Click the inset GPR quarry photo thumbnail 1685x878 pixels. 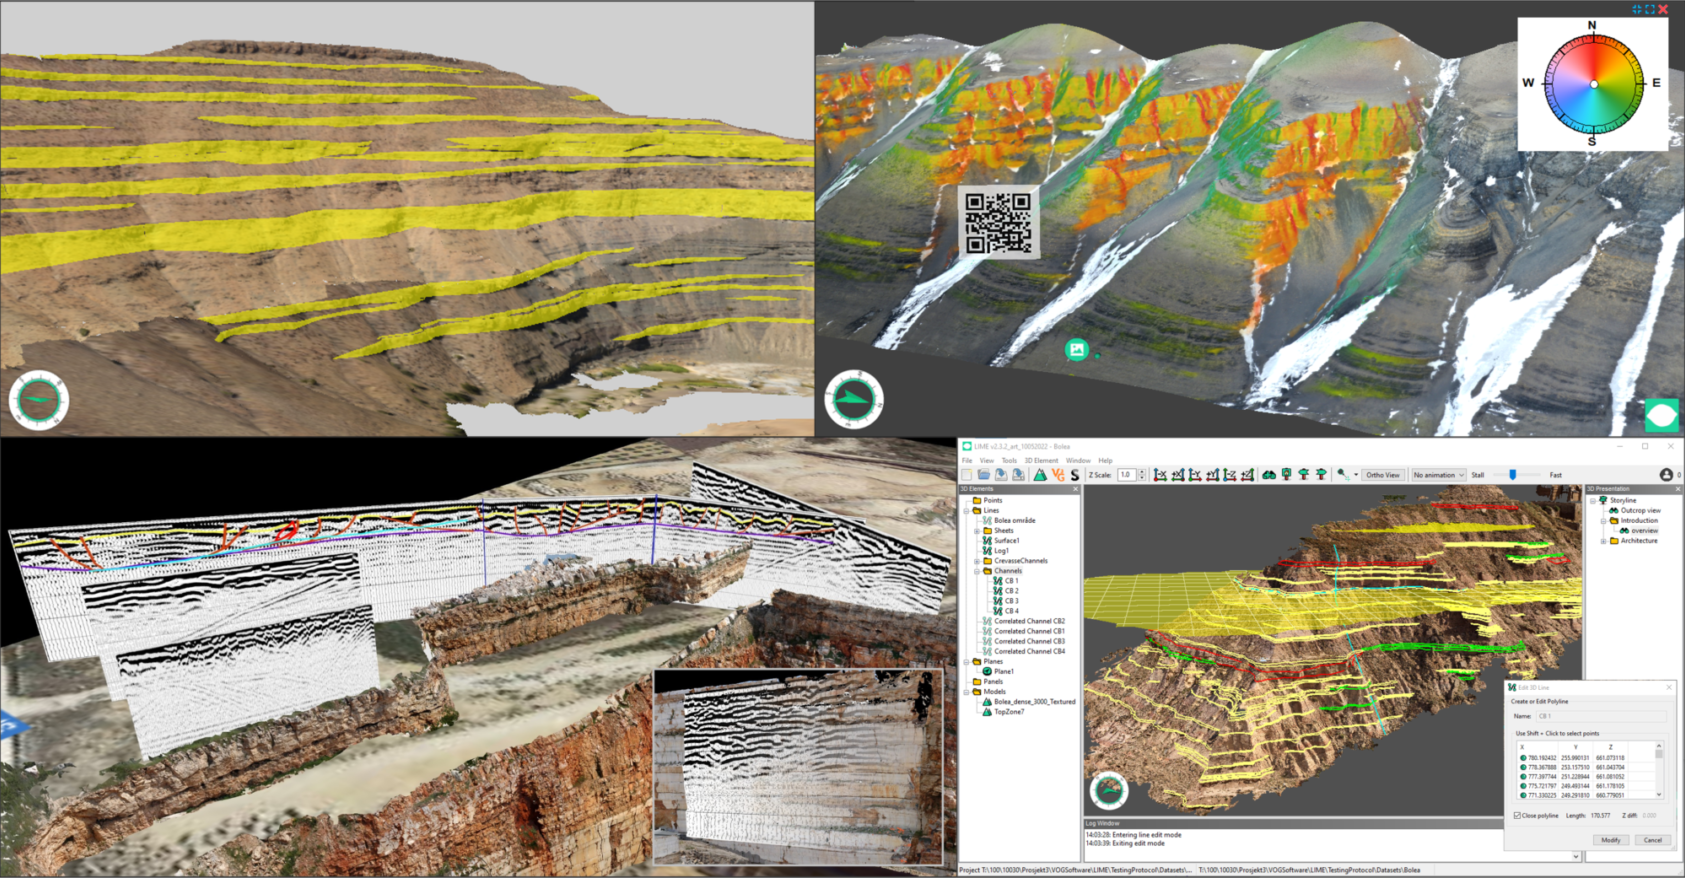point(798,767)
